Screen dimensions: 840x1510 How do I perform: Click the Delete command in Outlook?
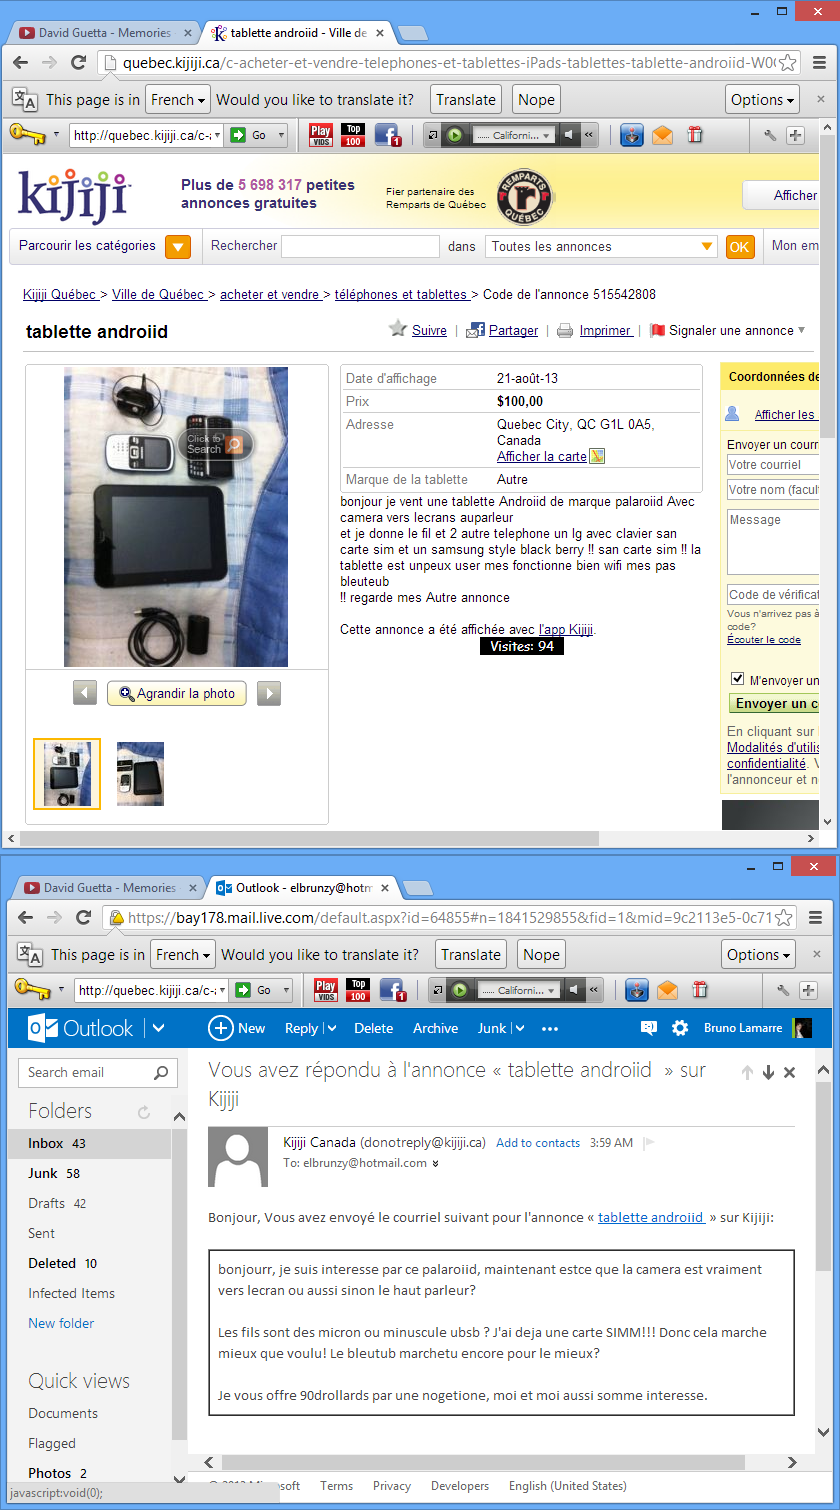click(x=374, y=1028)
